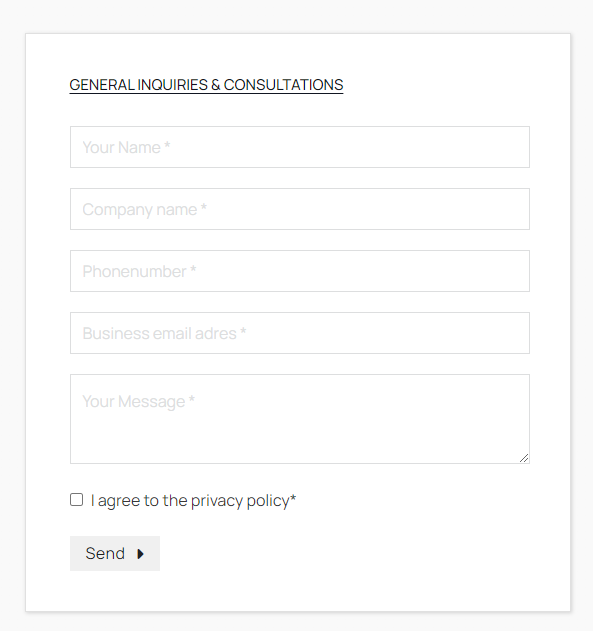Image resolution: width=593 pixels, height=631 pixels.
Task: Click into the Phonenumber field
Action: [x=300, y=271]
